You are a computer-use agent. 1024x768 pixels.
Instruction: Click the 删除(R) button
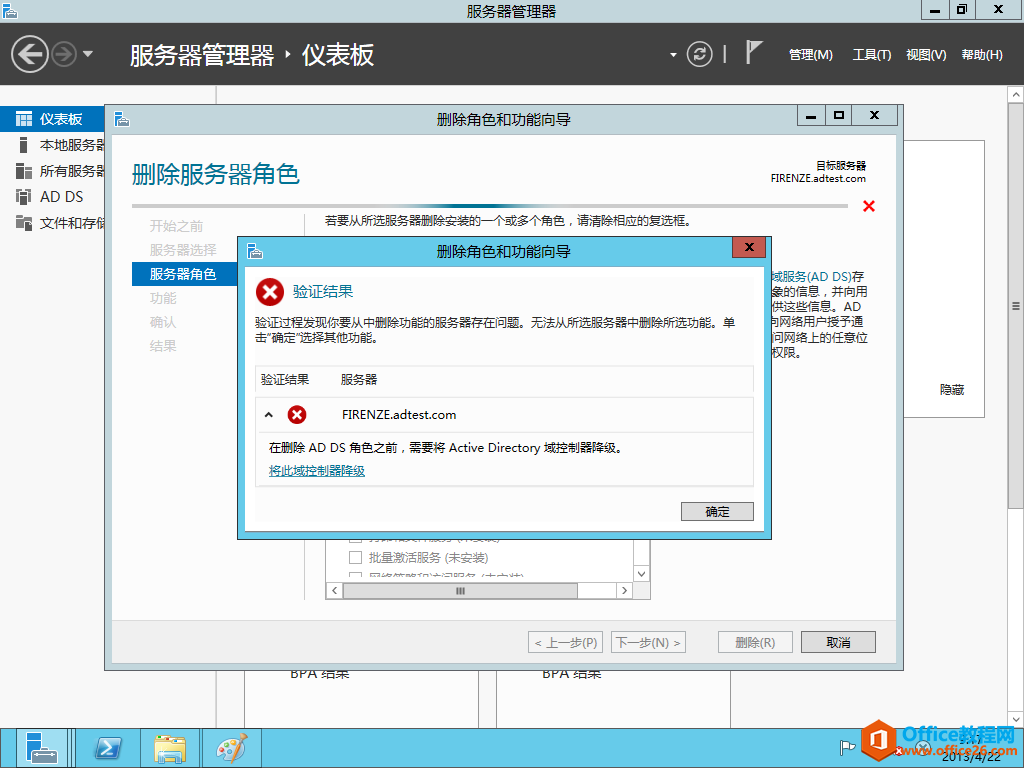click(x=755, y=643)
